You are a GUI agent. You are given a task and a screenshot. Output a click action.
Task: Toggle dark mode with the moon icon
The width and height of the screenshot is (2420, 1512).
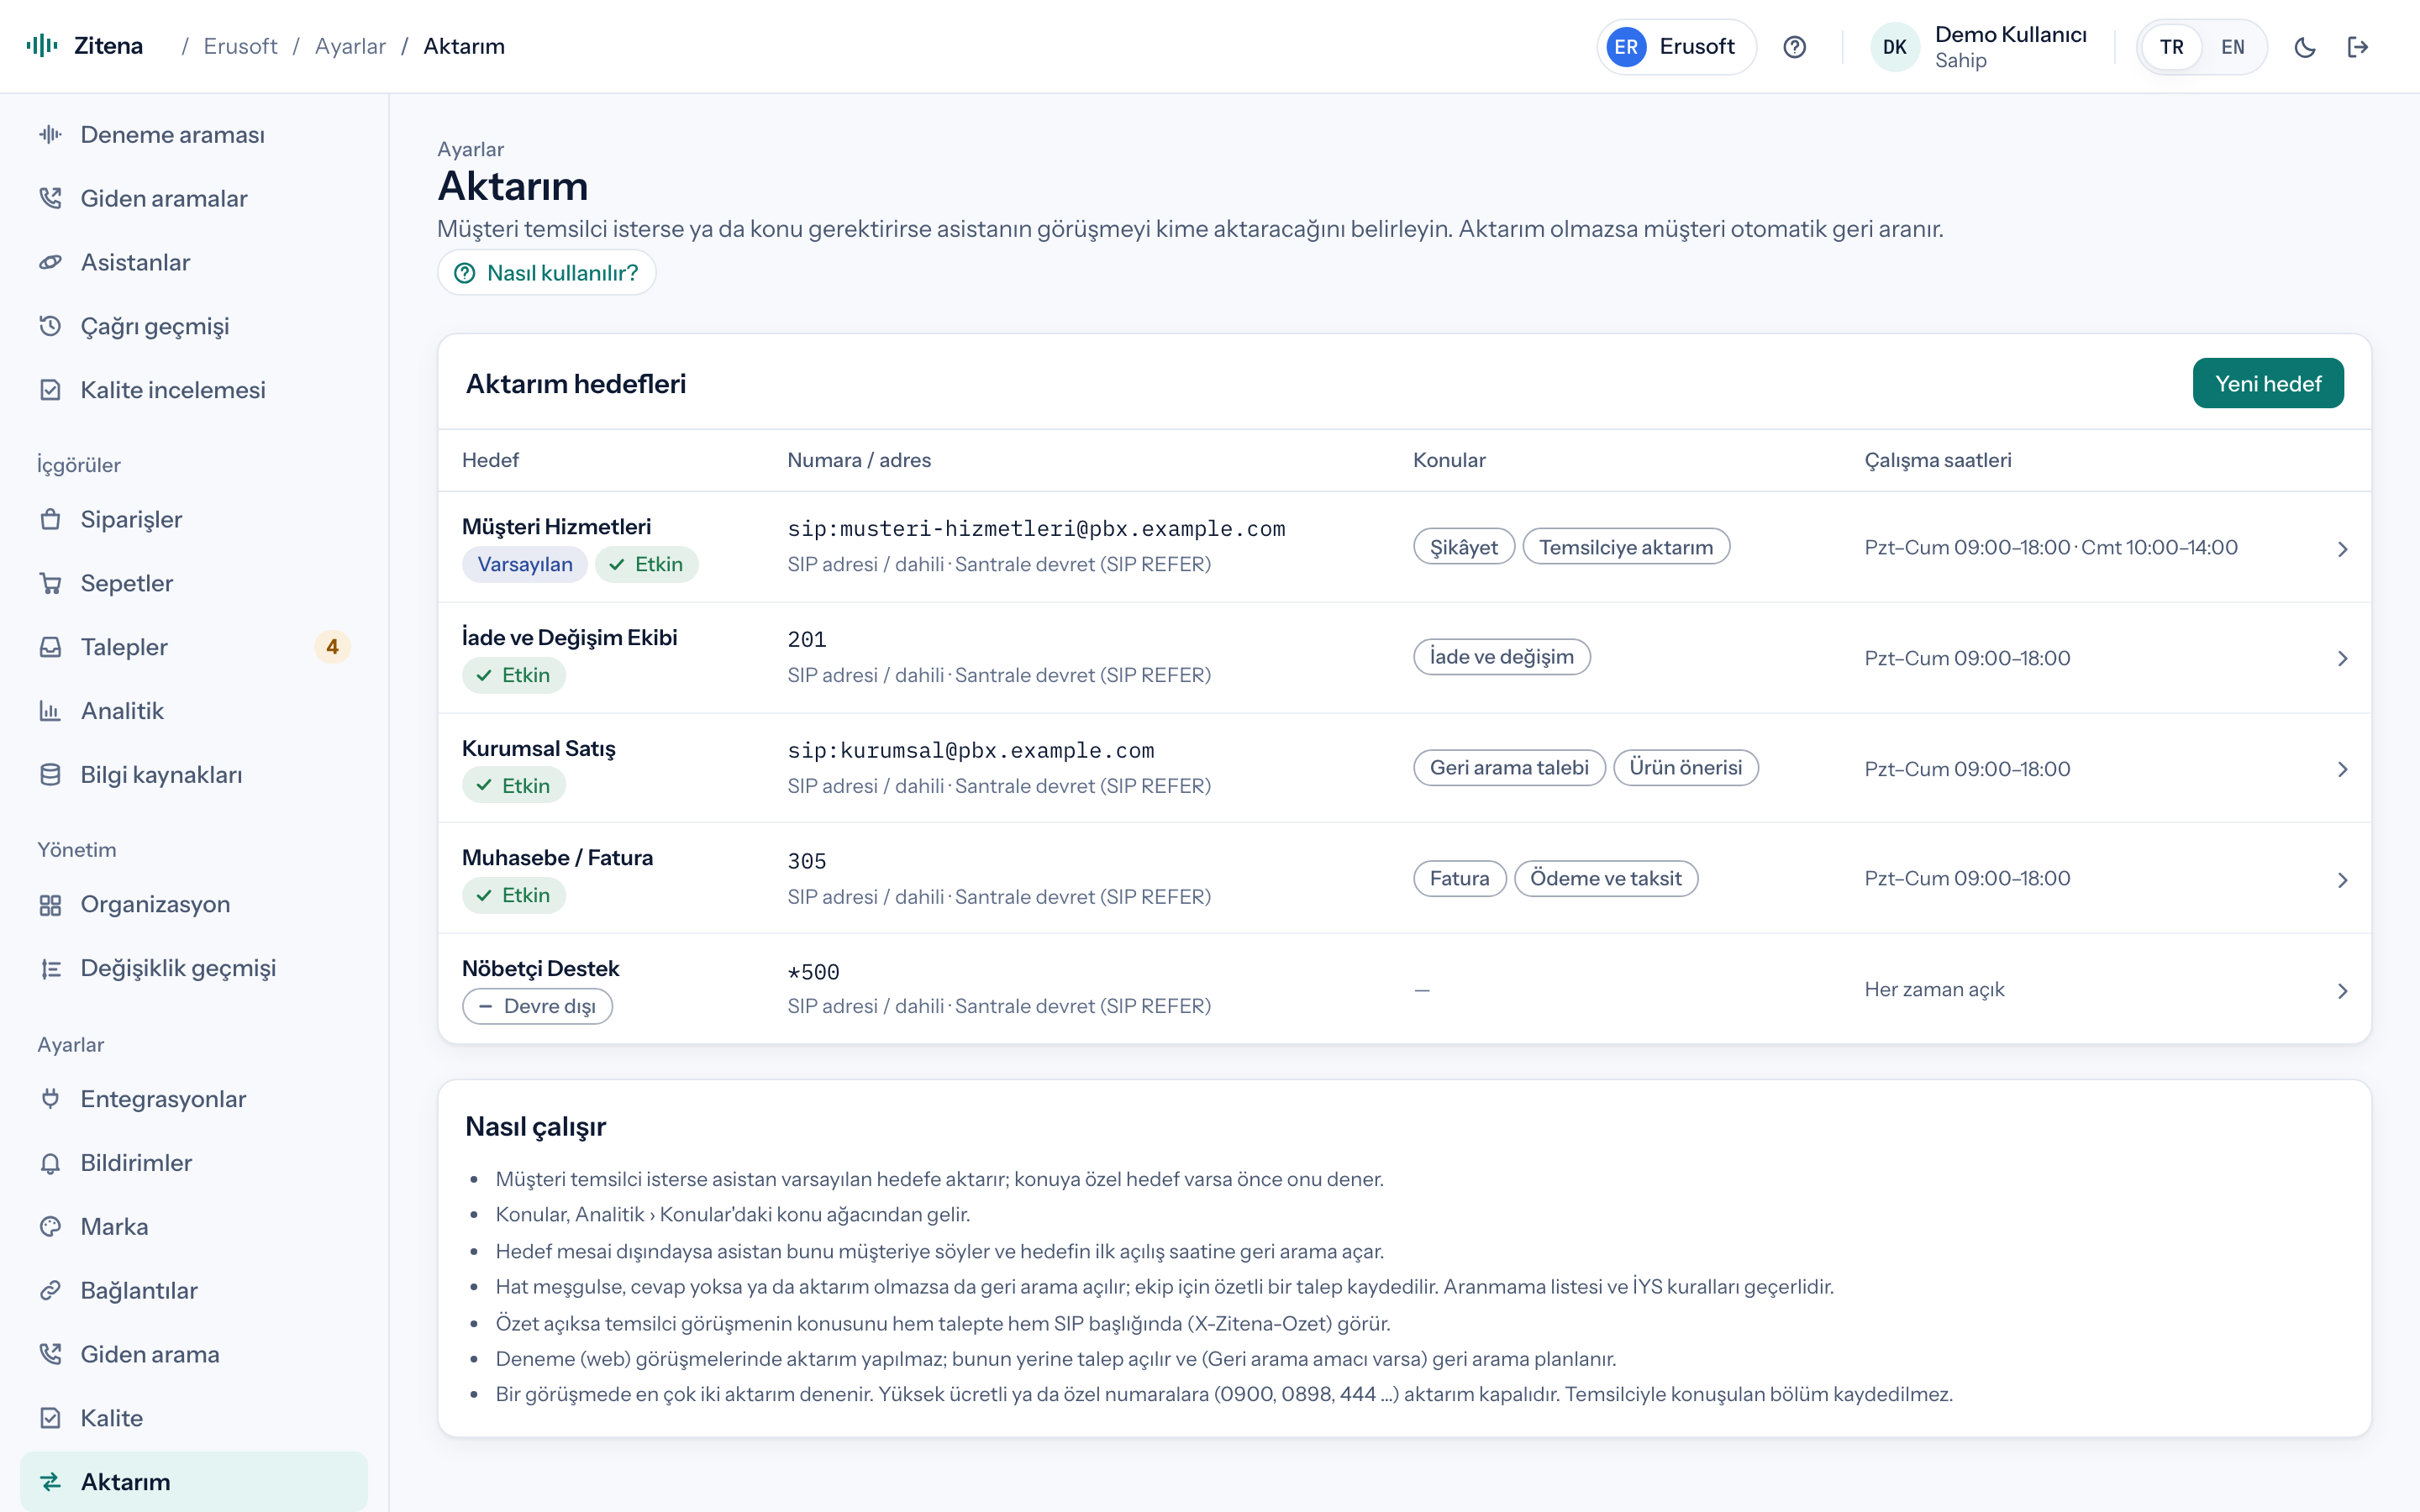coord(2305,47)
